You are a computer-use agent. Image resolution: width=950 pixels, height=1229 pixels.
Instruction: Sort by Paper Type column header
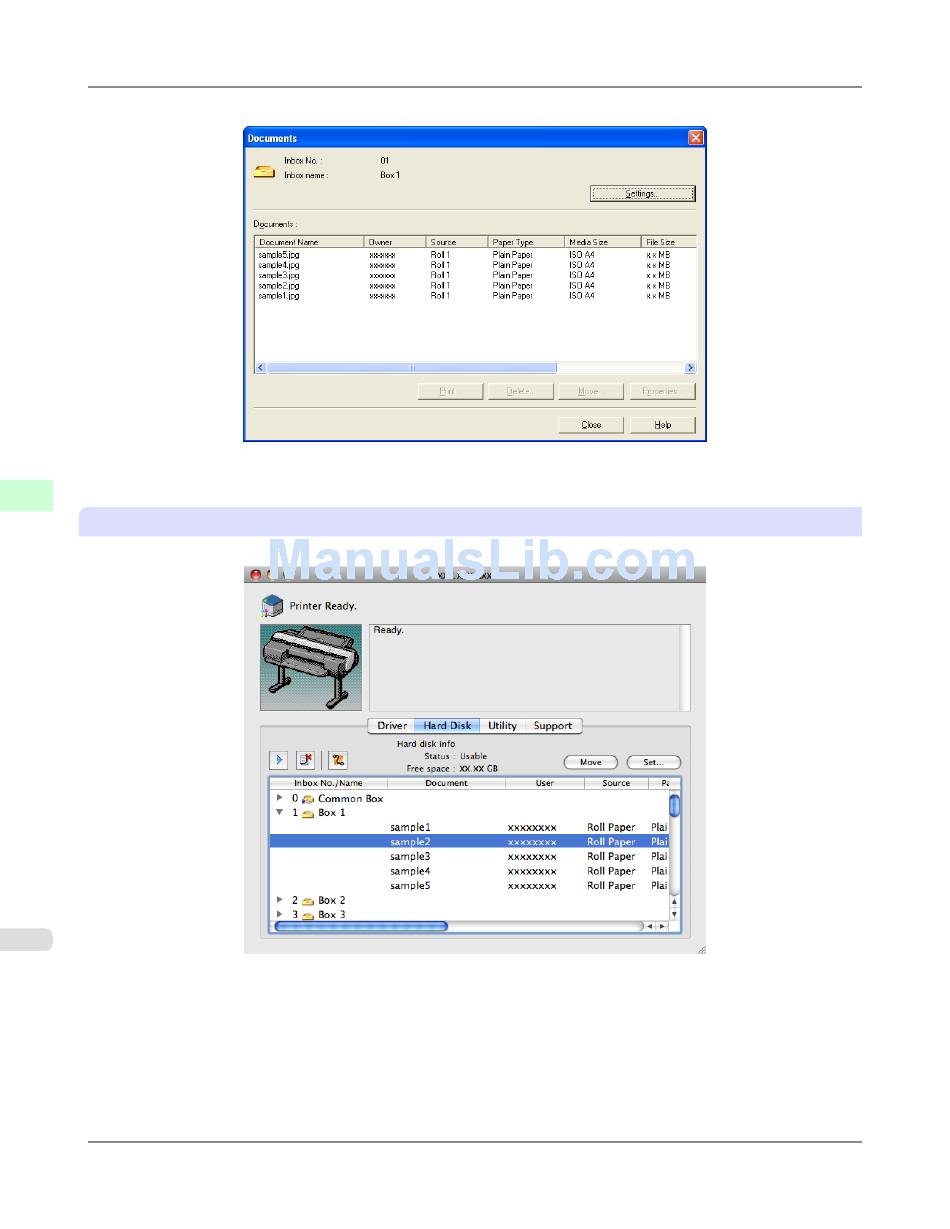(526, 242)
